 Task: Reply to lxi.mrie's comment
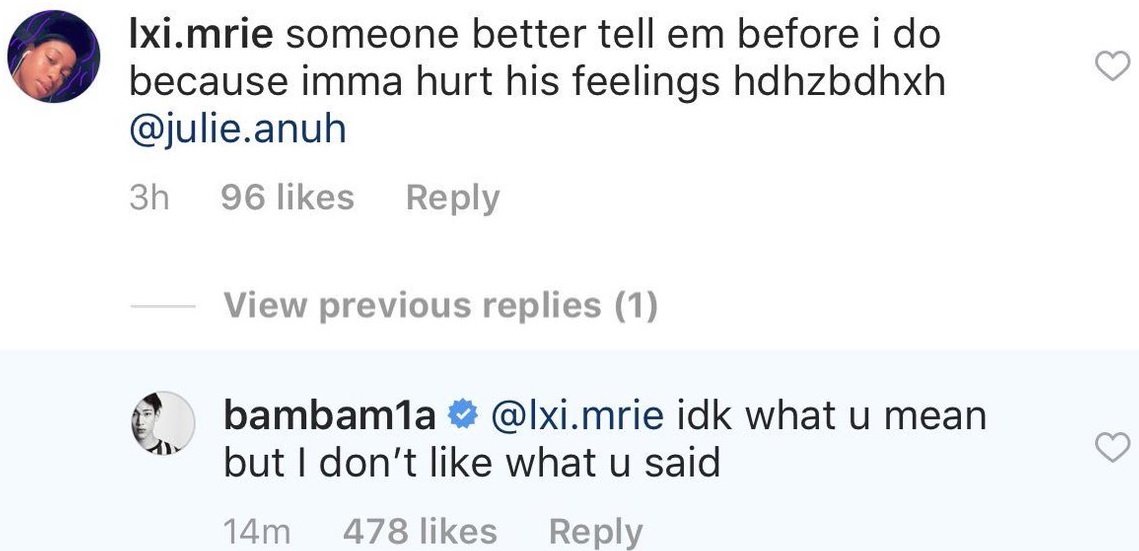(452, 197)
